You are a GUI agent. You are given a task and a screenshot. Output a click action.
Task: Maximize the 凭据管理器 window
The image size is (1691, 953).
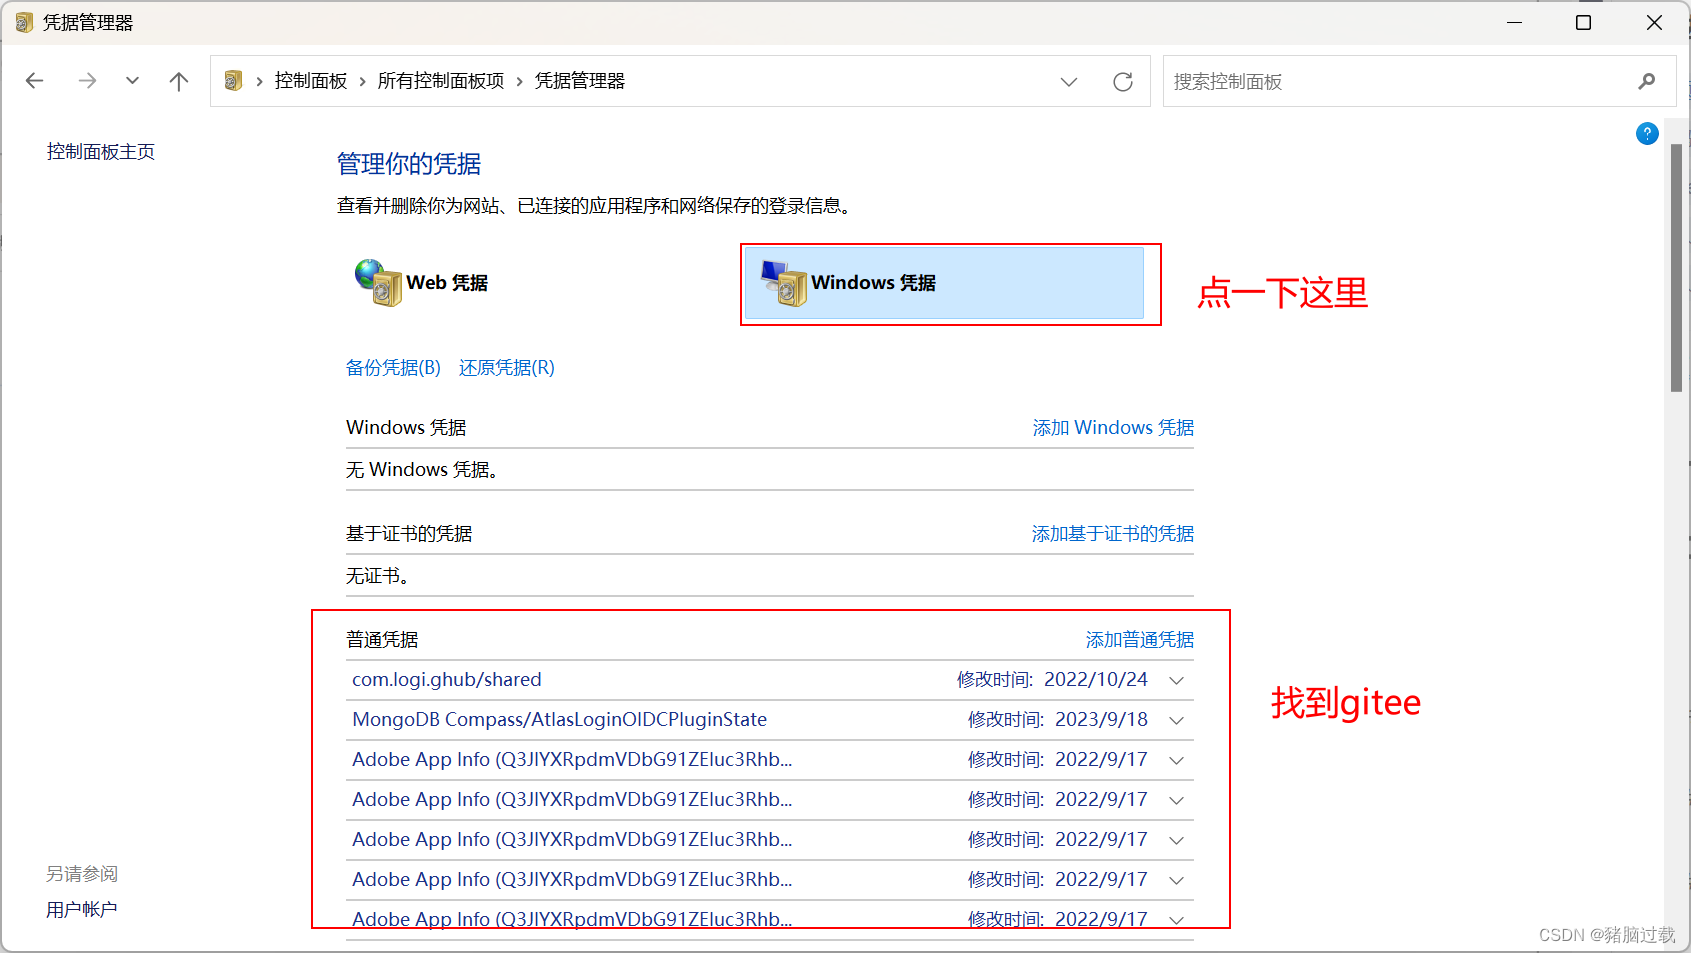(x=1584, y=22)
